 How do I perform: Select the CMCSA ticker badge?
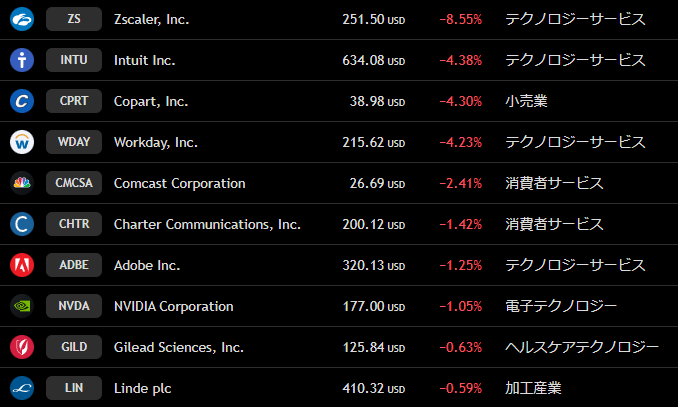coord(74,183)
